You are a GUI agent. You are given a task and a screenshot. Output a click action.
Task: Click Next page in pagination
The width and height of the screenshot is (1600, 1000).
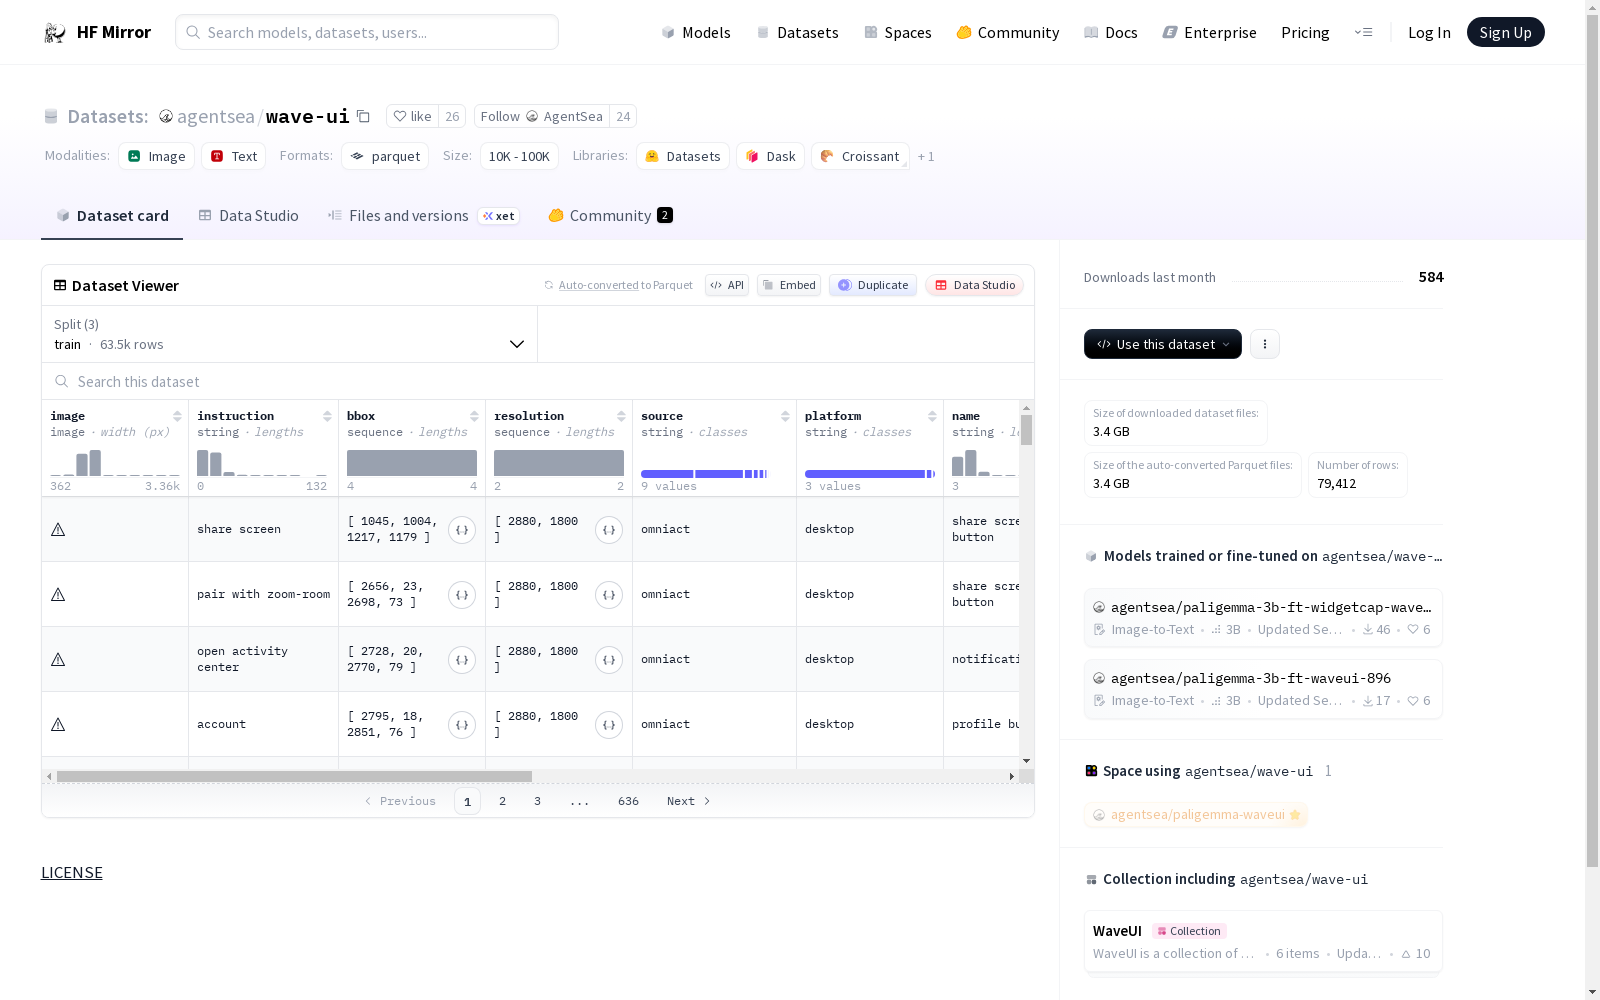(x=688, y=802)
